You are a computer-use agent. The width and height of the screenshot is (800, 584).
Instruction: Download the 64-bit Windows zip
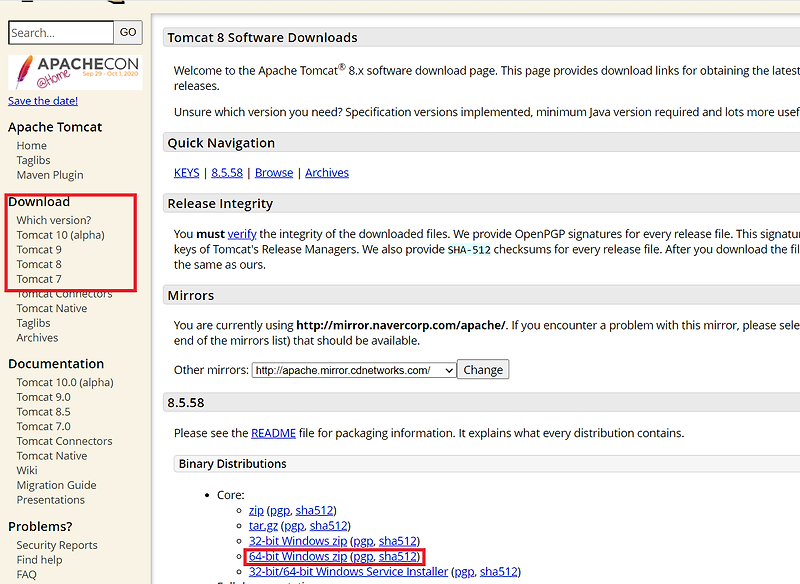298,556
